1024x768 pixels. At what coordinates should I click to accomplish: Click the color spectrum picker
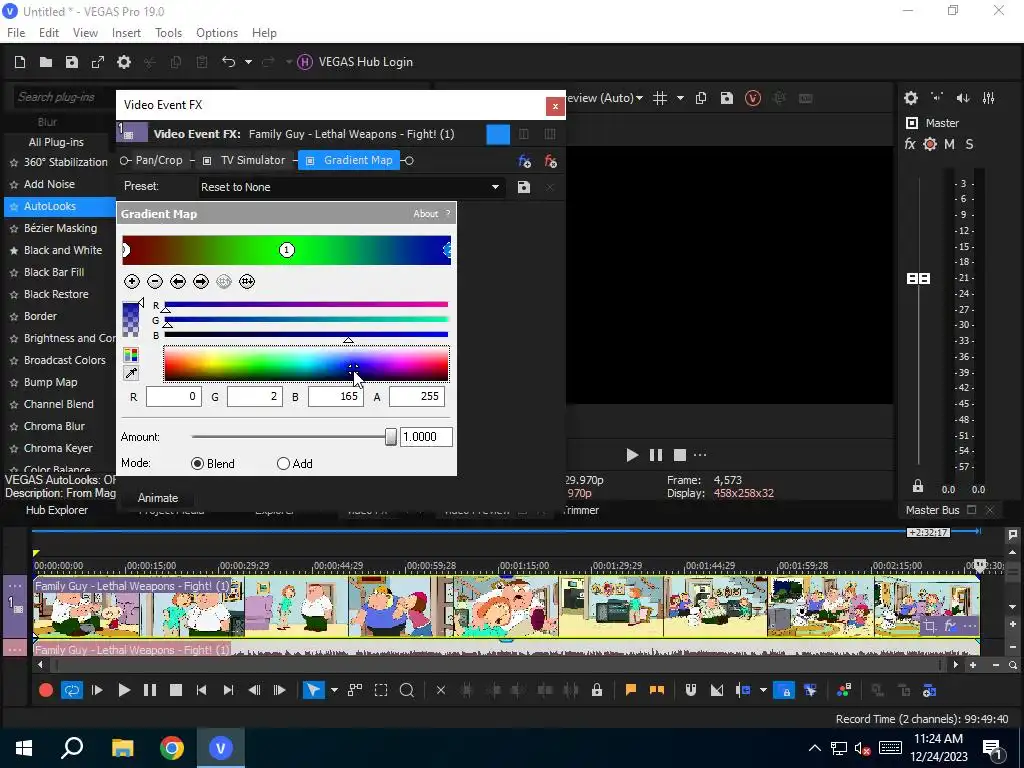[x=306, y=364]
